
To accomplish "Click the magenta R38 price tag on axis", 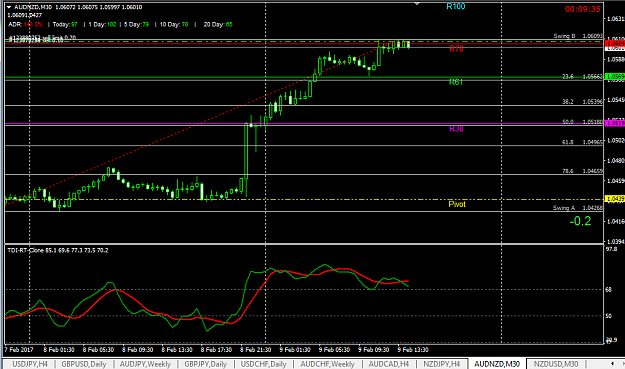I will 615,123.
